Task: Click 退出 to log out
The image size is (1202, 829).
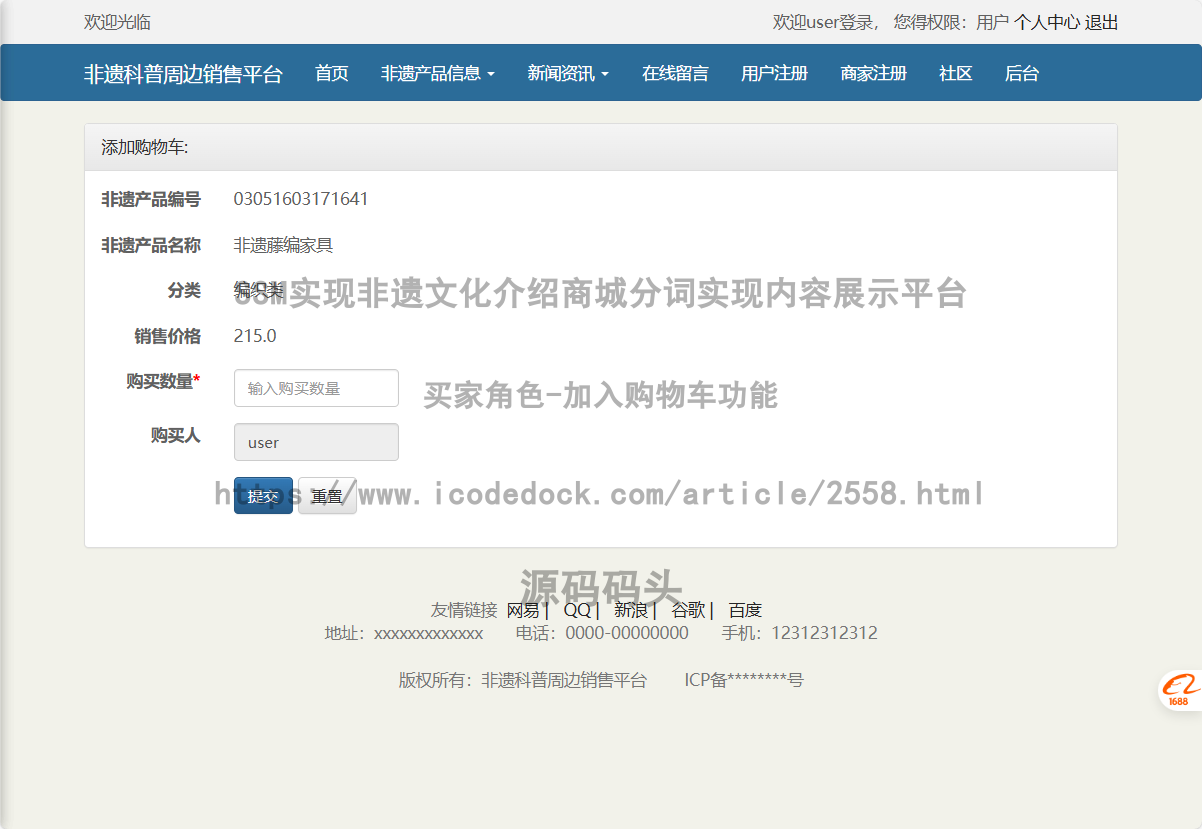Action: pyautogui.click(x=1101, y=22)
